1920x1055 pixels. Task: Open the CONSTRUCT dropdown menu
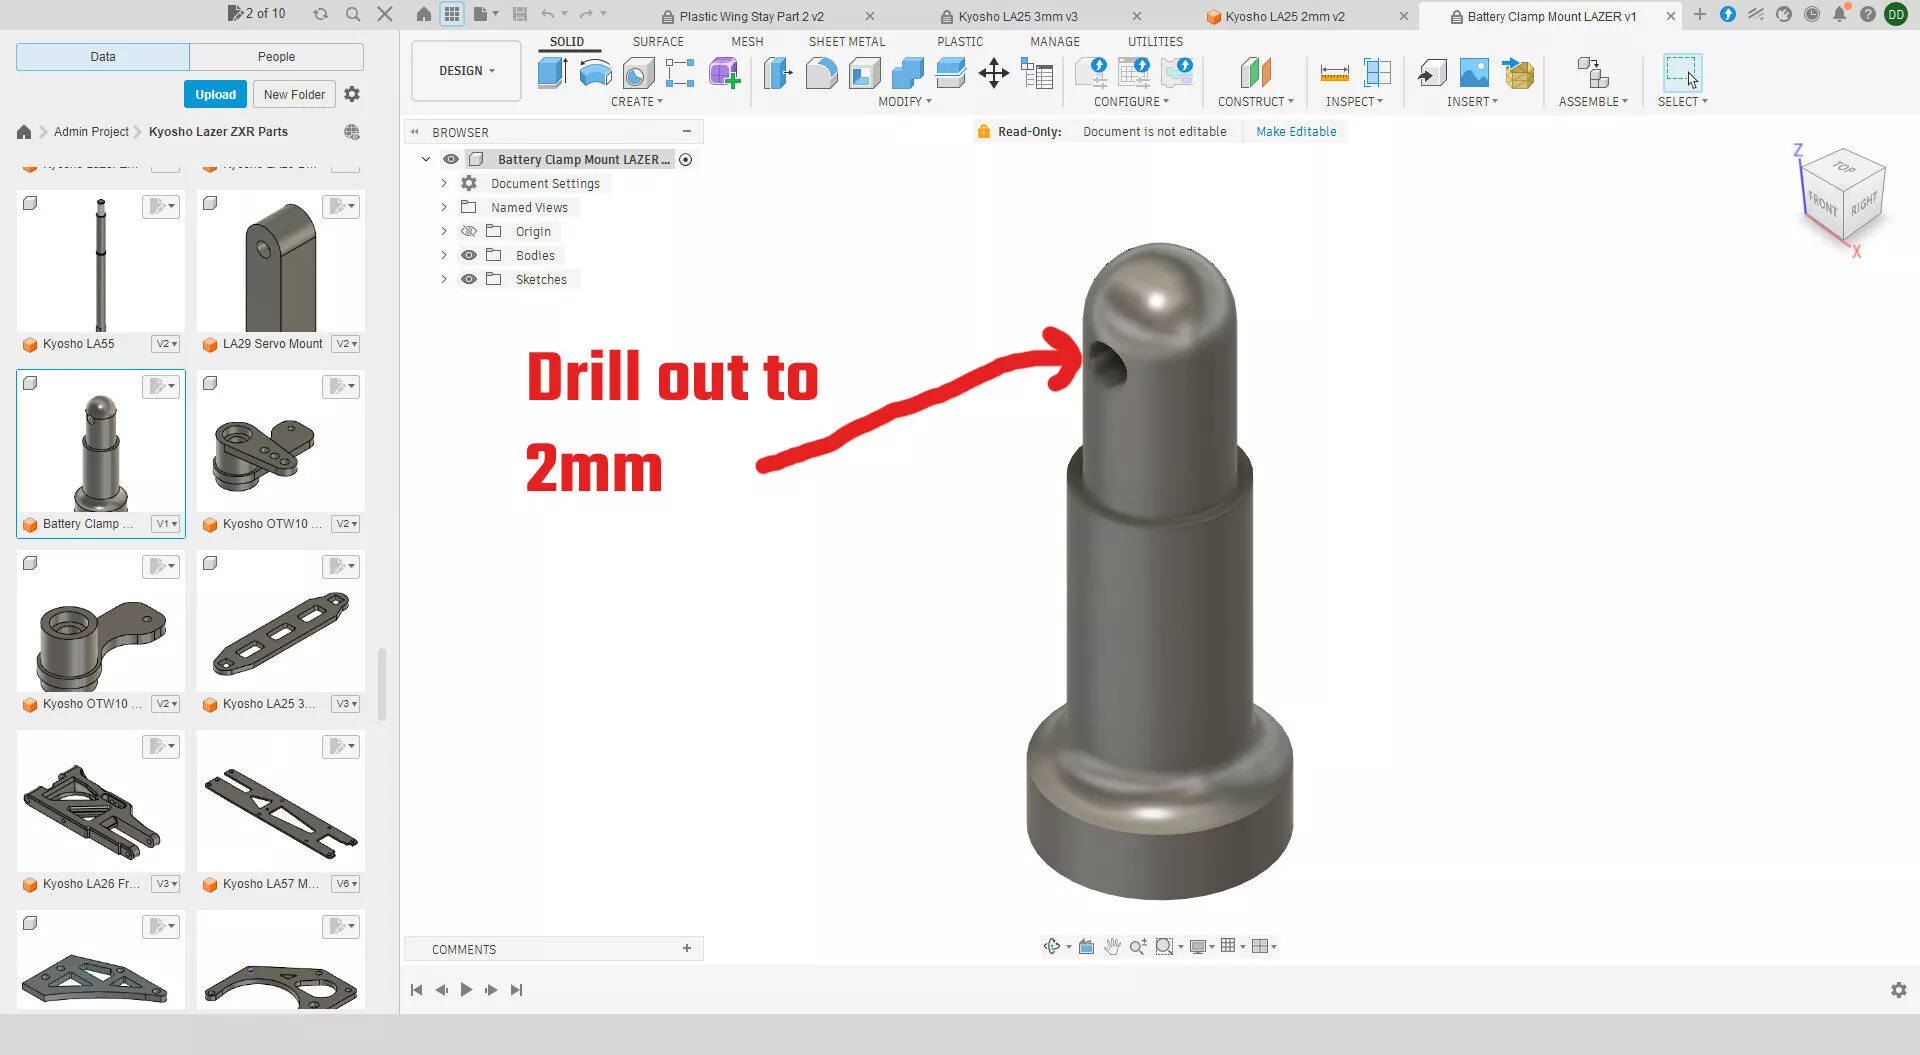[1256, 101]
